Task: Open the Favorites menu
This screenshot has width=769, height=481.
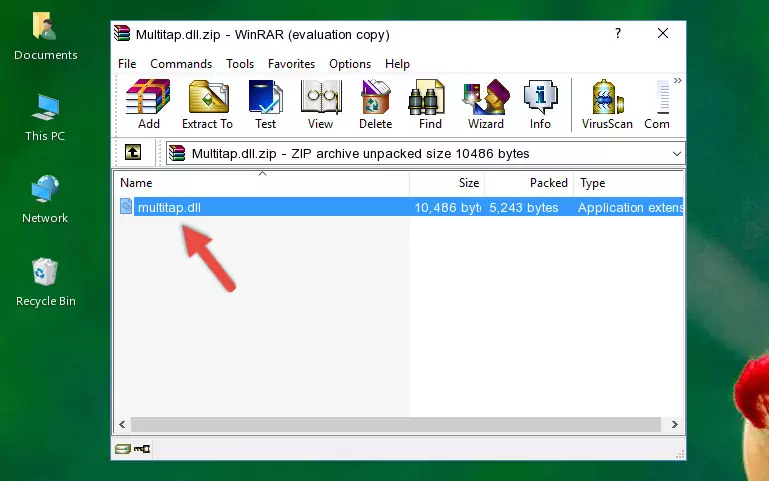Action: 291,64
